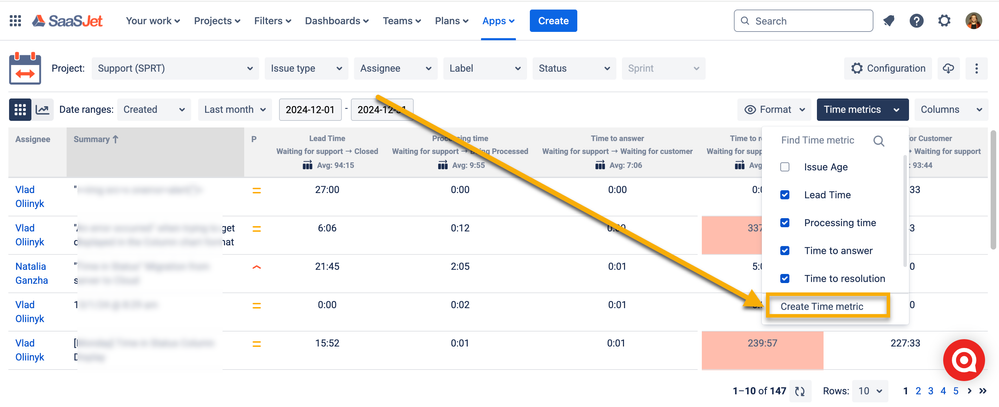Click medium priority icon in 27:00 row

point(257,190)
